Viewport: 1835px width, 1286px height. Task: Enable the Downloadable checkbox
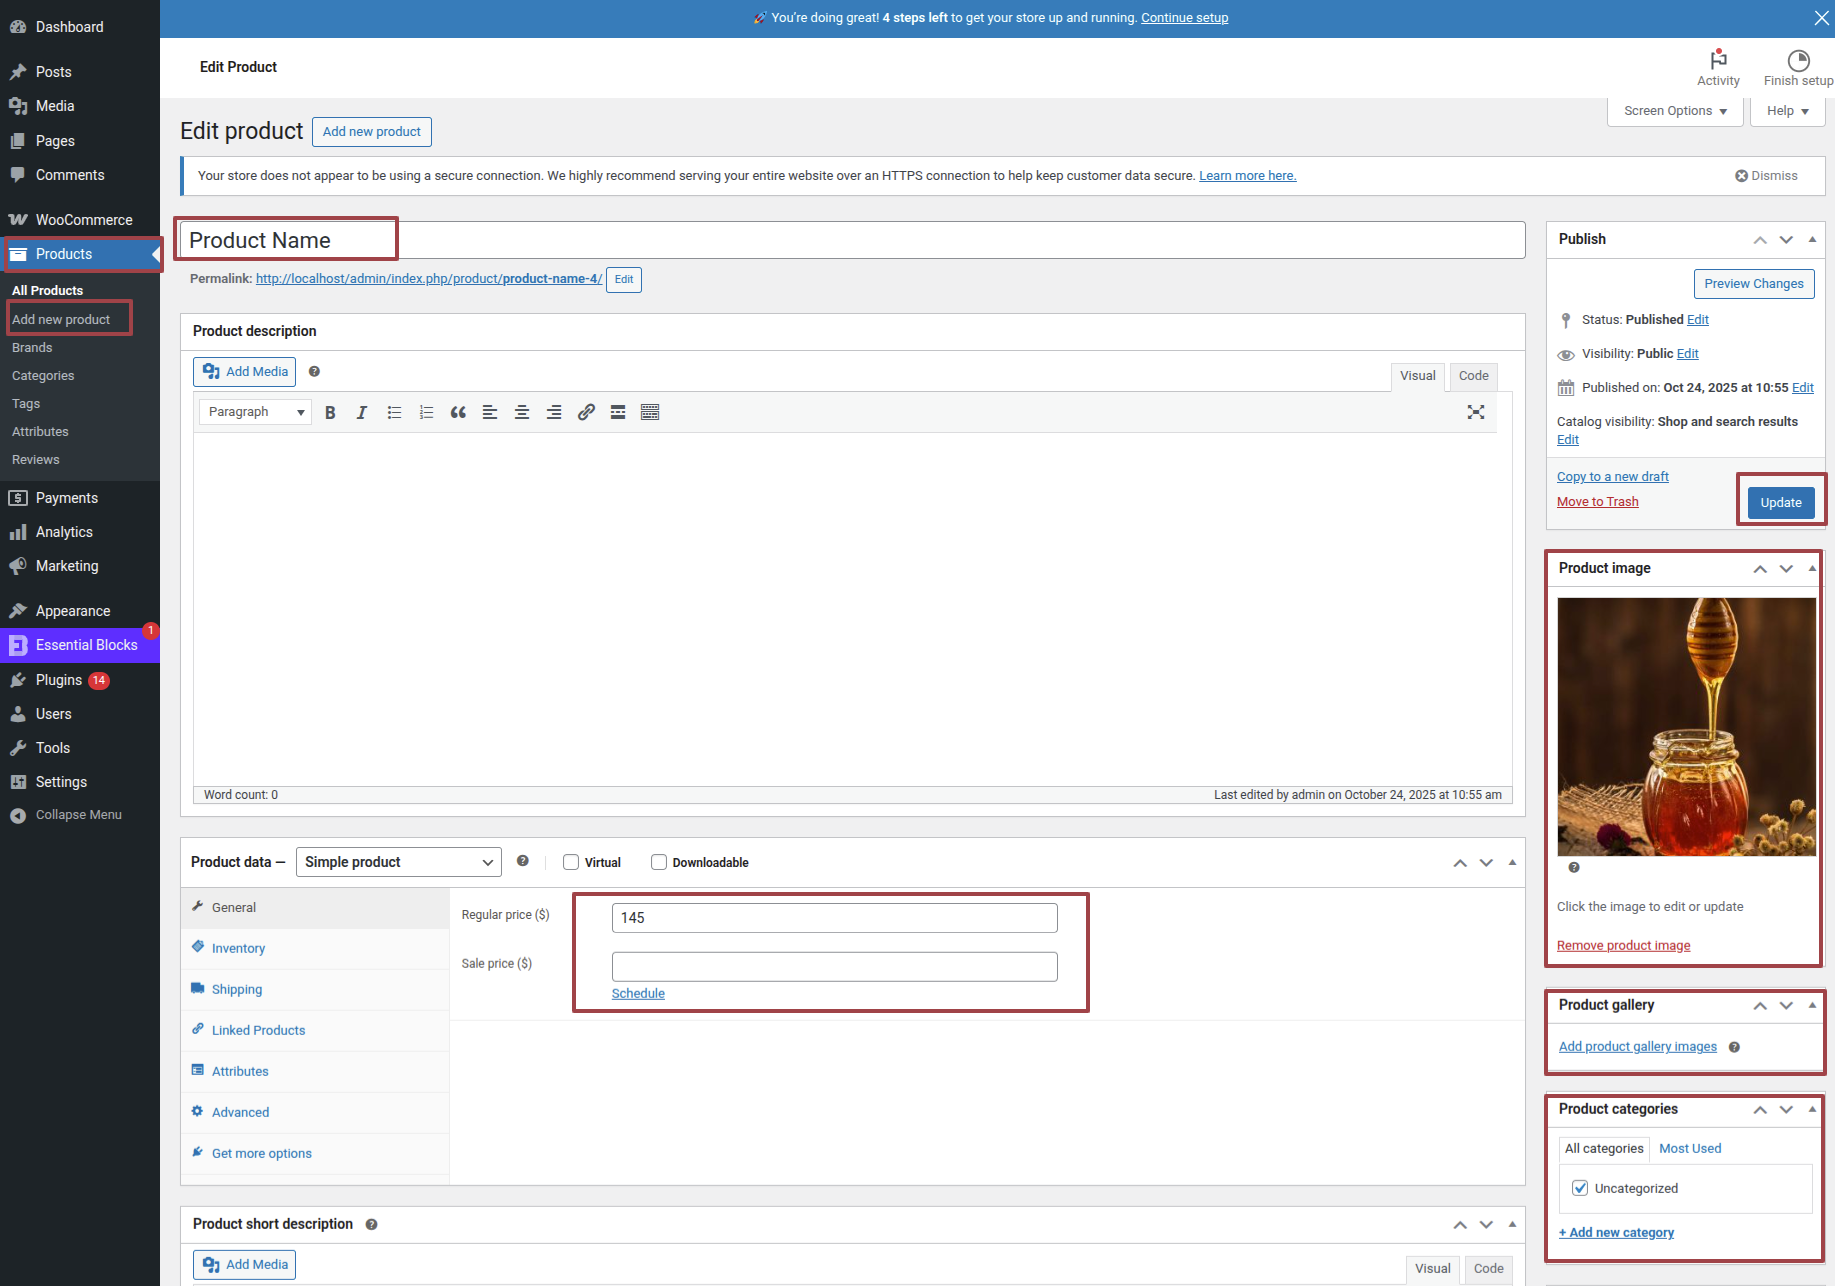[x=659, y=862]
